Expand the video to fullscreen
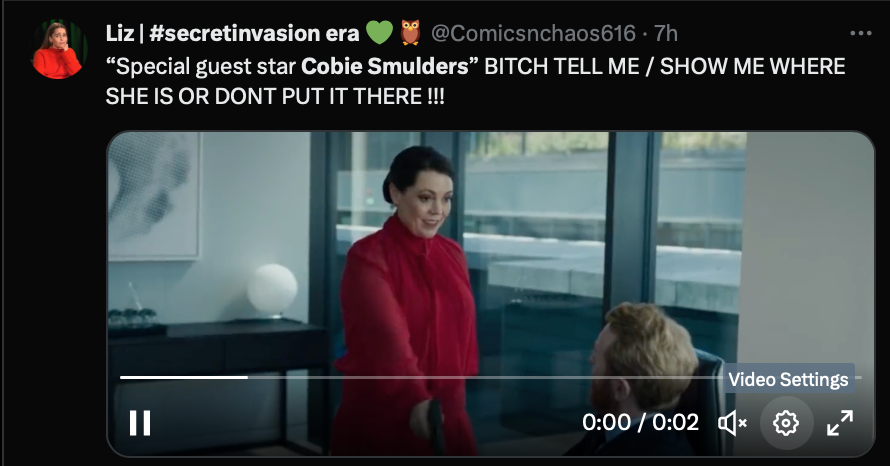 tap(840, 423)
